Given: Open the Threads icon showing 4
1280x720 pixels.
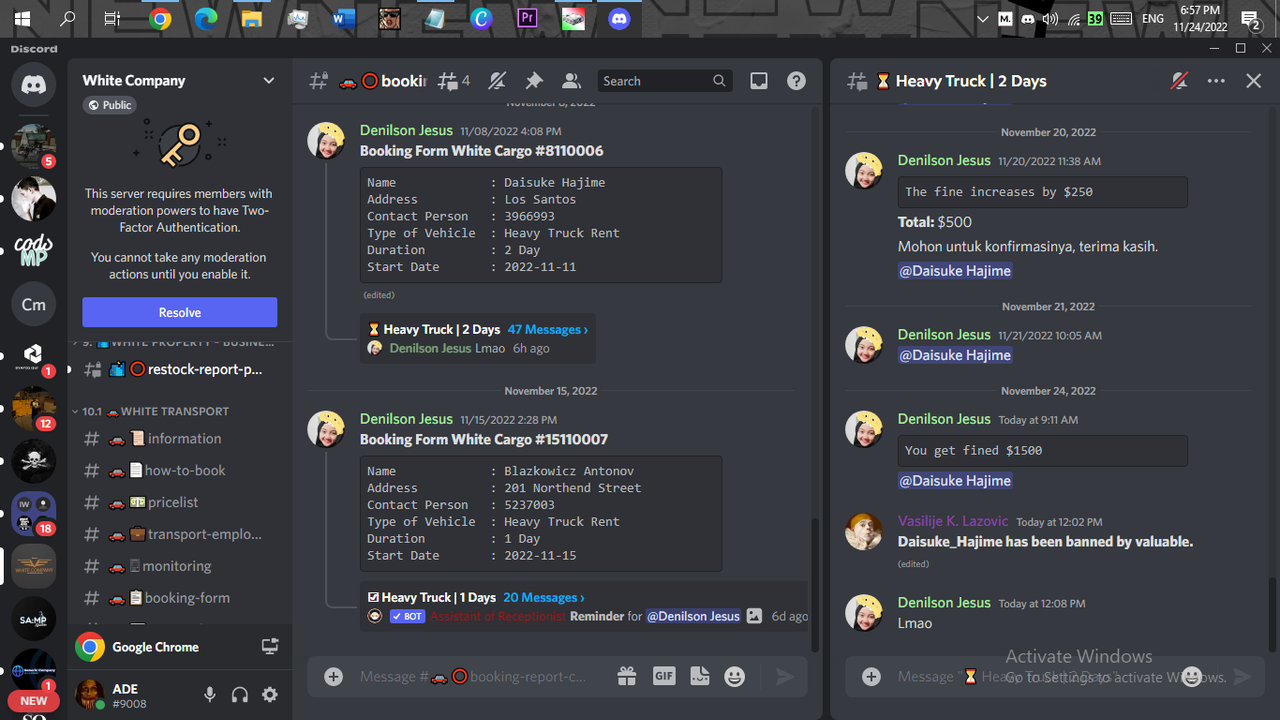Looking at the screenshot, I should [453, 81].
